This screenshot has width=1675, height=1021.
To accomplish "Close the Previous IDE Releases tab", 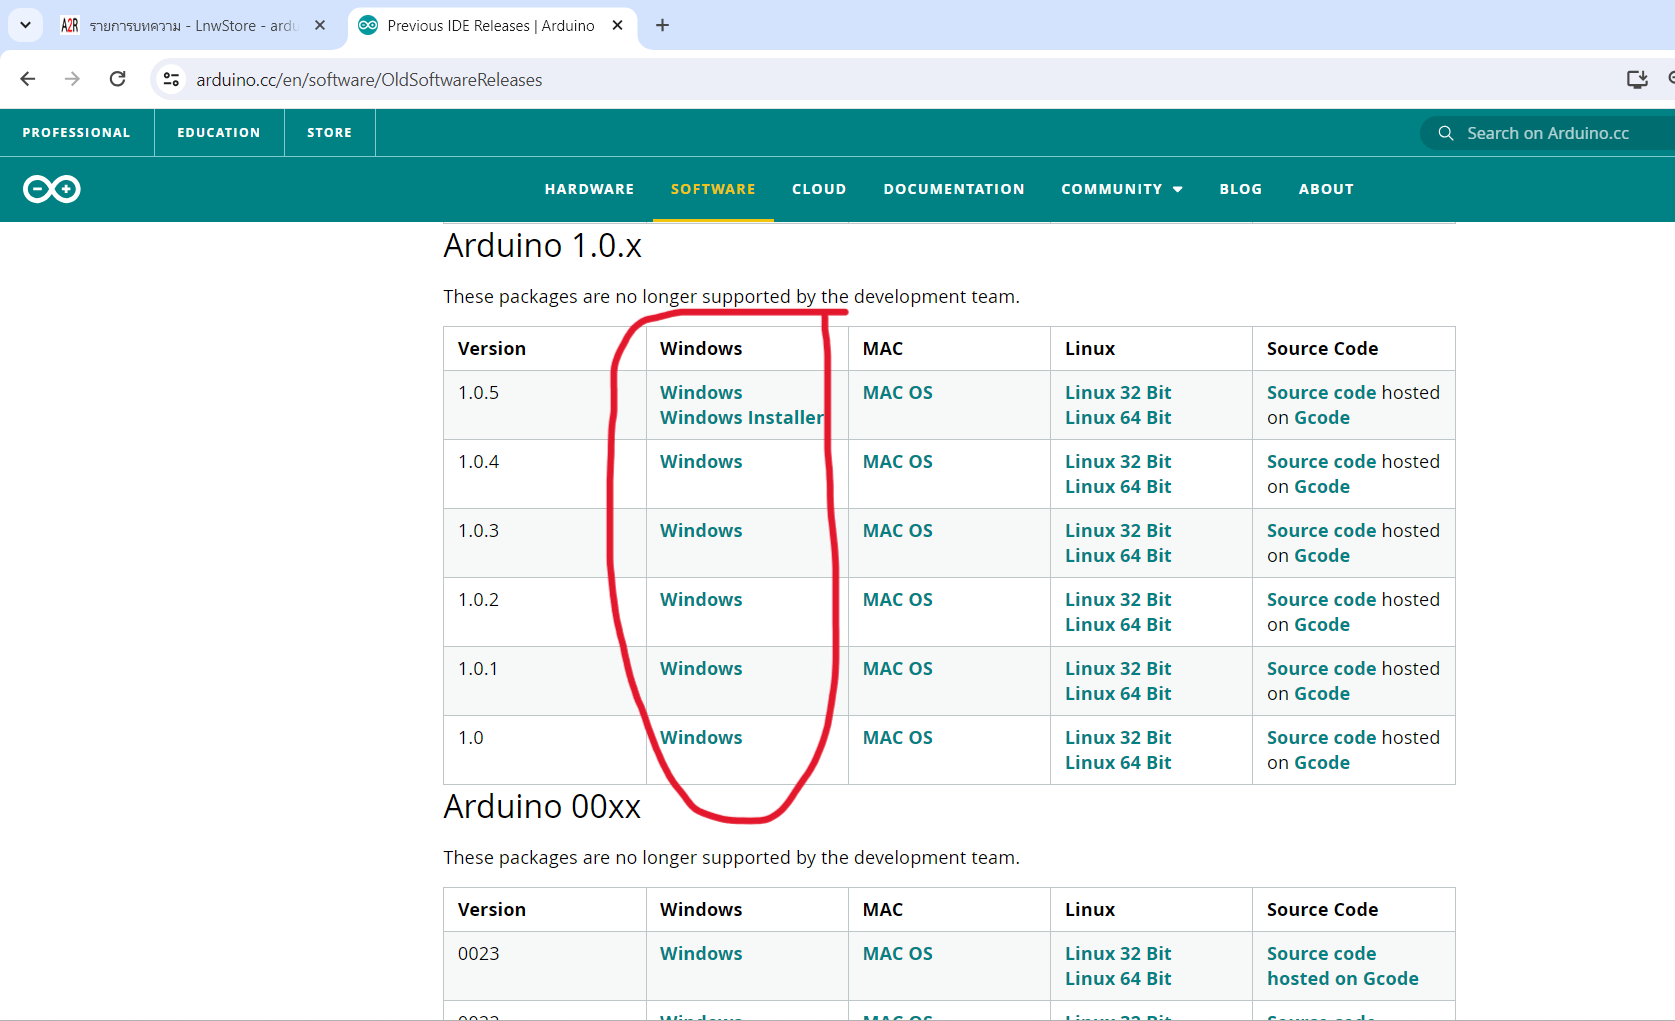I will [618, 25].
